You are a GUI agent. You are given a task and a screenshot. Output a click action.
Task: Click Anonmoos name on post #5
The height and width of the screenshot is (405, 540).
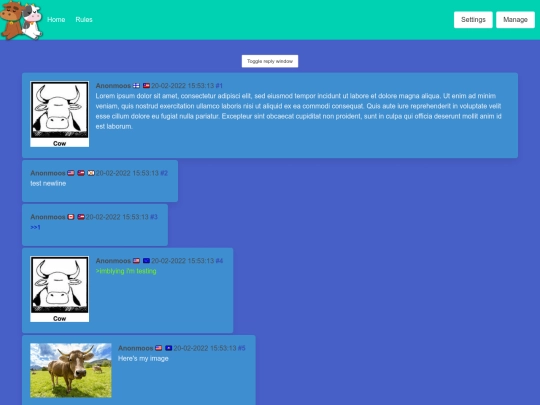[x=136, y=348]
